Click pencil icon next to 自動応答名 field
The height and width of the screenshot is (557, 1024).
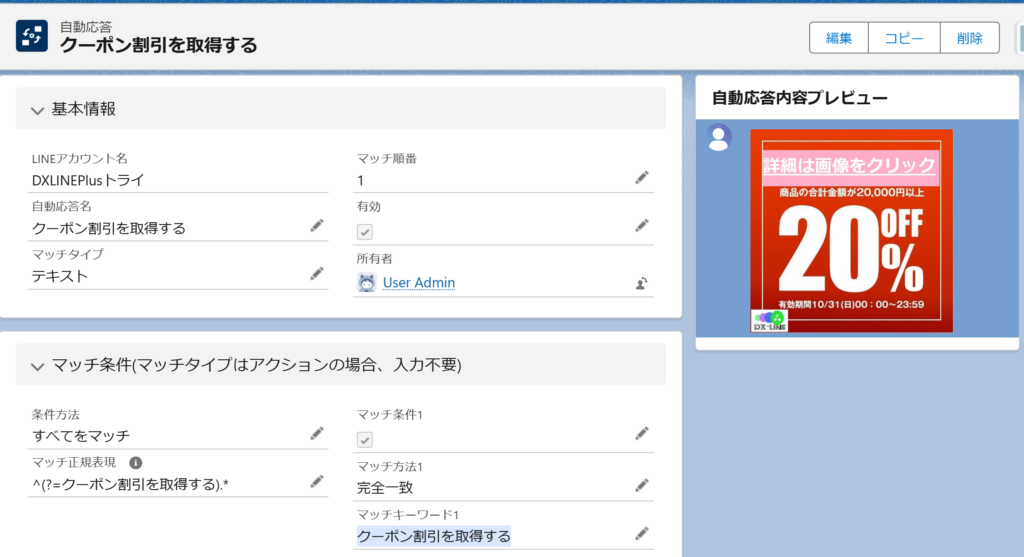tap(317, 226)
